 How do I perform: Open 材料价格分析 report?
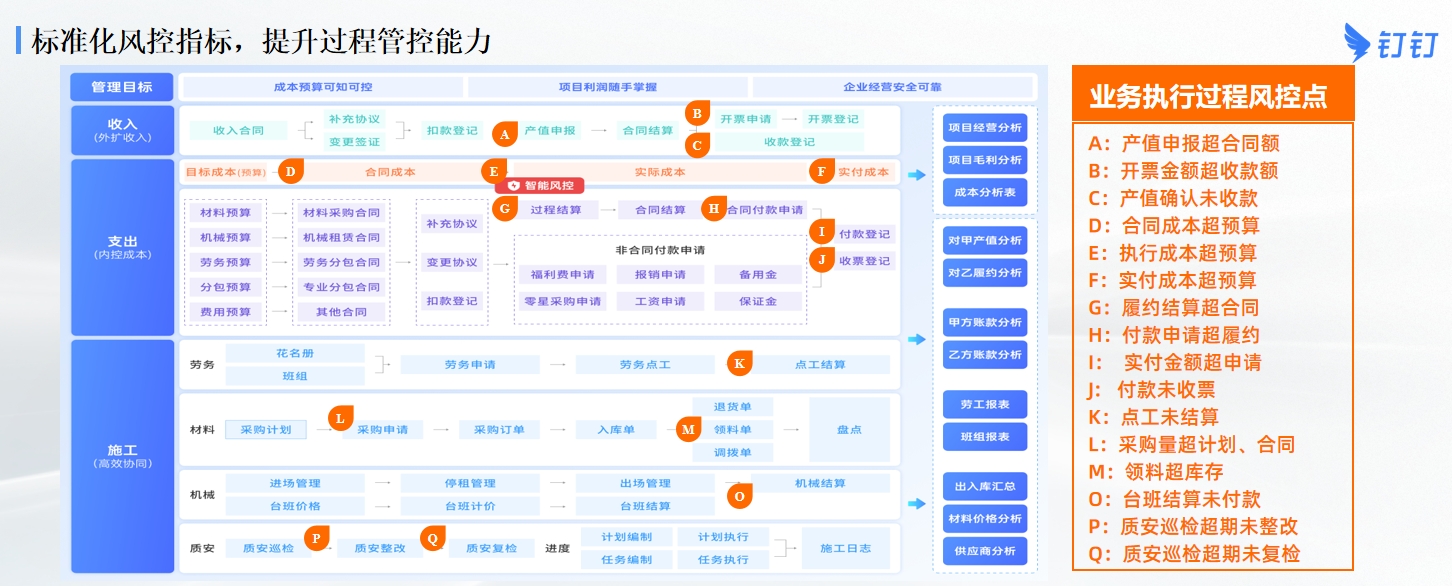(x=985, y=518)
